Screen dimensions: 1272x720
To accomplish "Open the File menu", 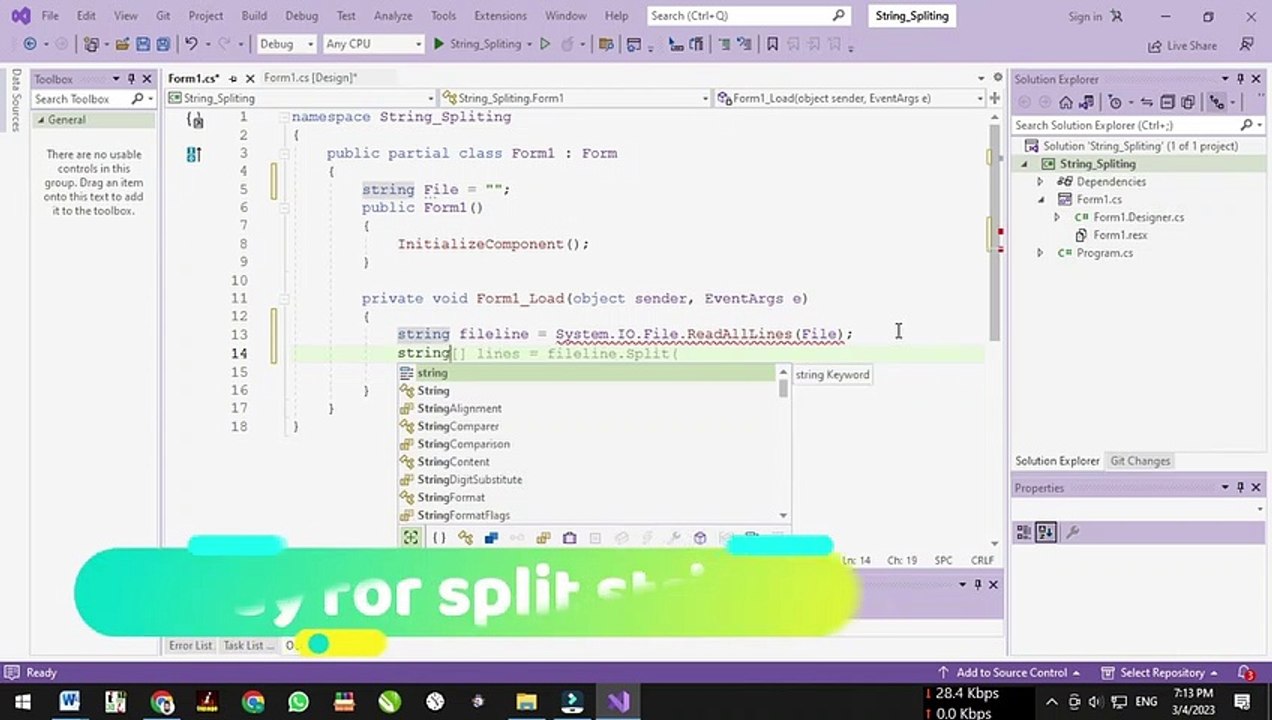I will [50, 16].
